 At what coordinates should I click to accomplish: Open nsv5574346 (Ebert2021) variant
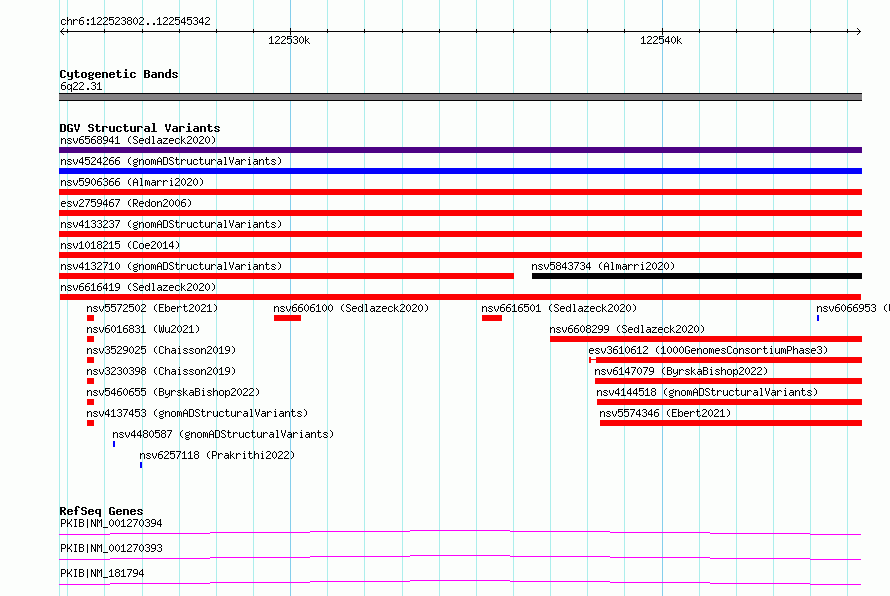[x=665, y=413]
